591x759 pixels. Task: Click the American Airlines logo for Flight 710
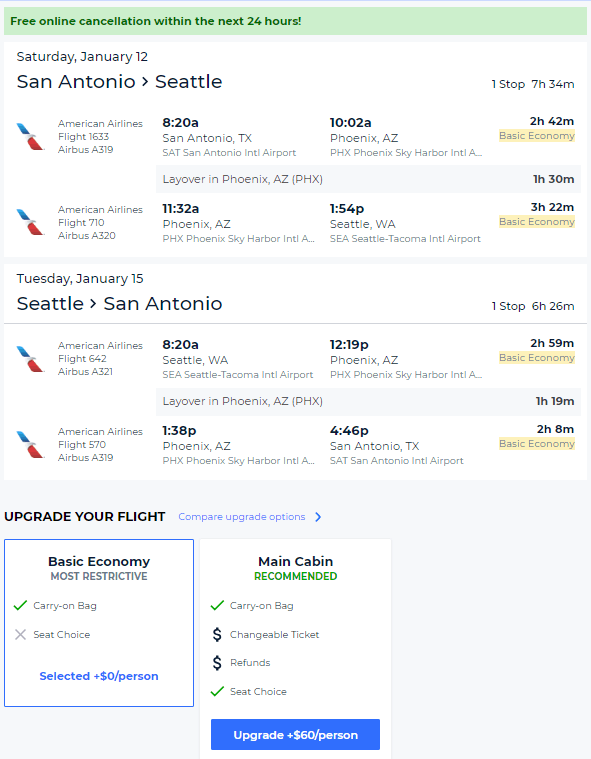pos(30,222)
